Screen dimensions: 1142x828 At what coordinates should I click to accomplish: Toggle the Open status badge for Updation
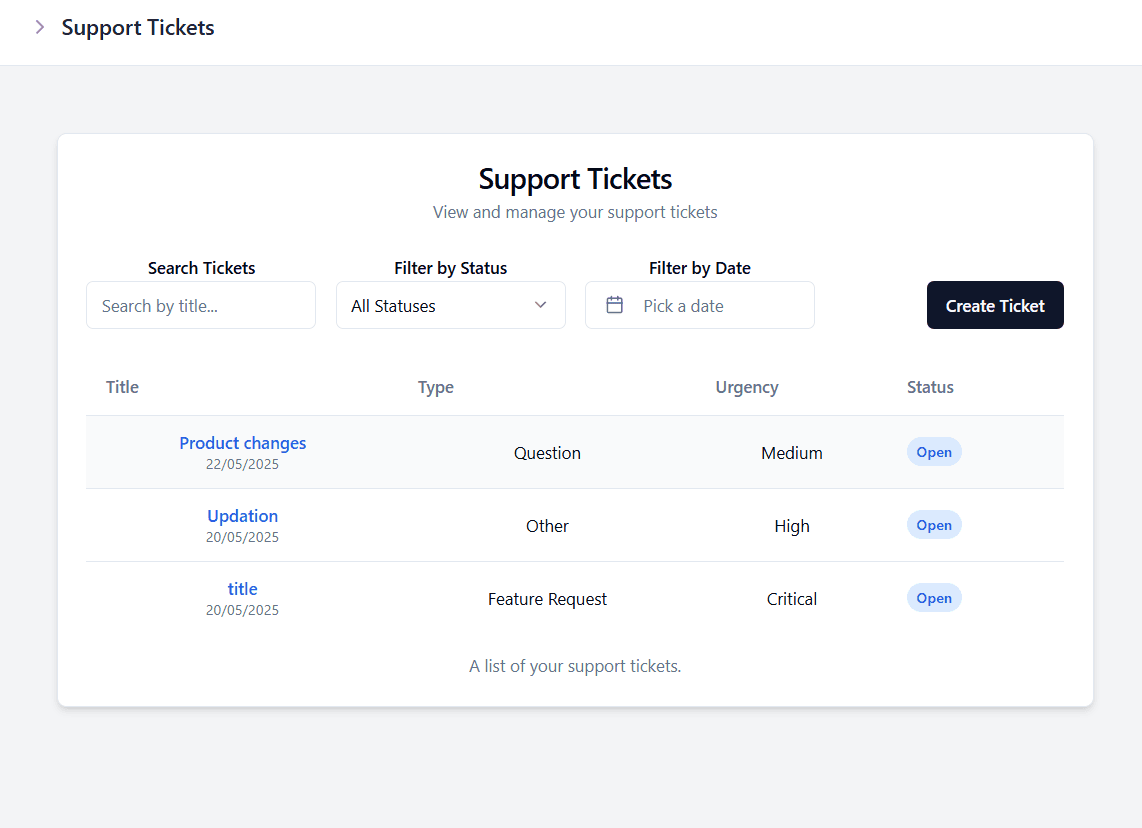(x=934, y=524)
